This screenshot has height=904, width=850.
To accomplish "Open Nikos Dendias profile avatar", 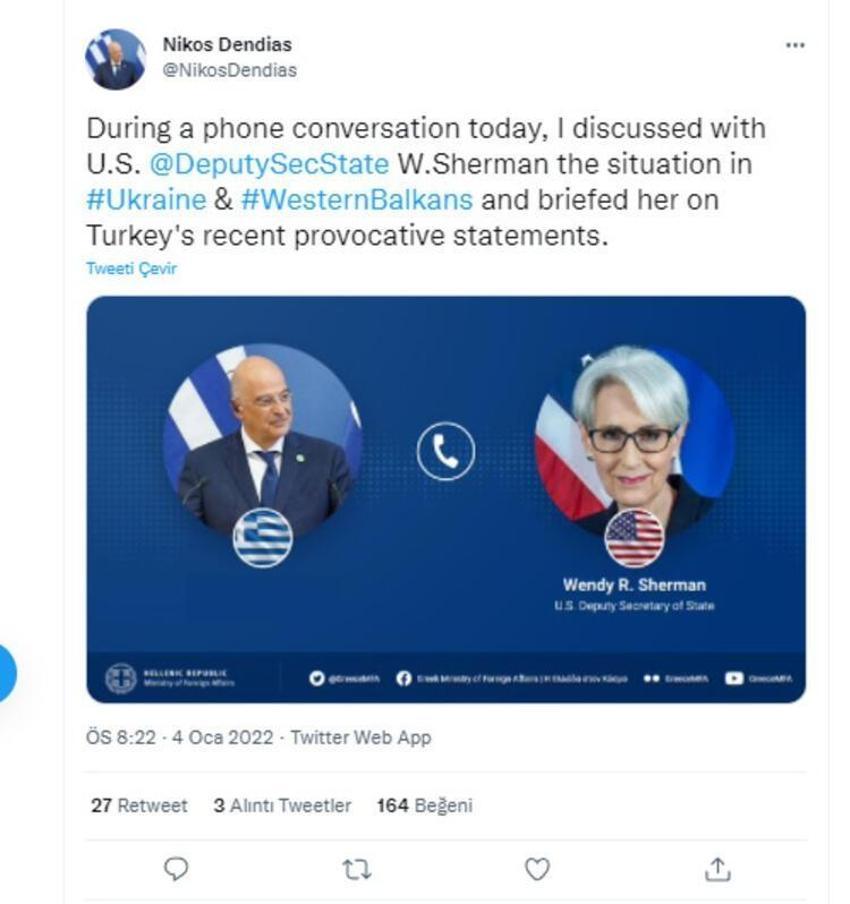I will point(115,59).
